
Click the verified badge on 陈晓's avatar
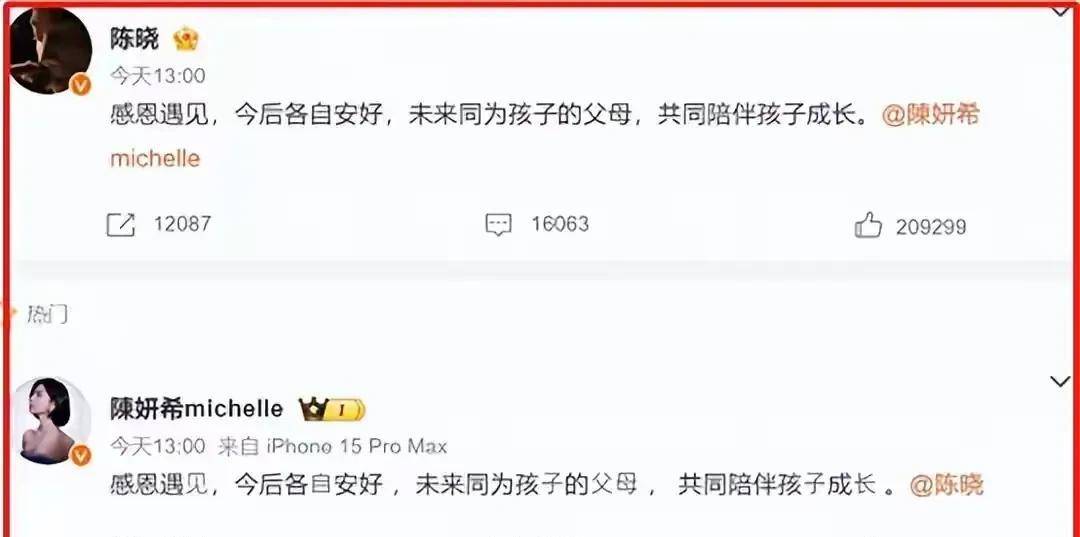pos(81,85)
